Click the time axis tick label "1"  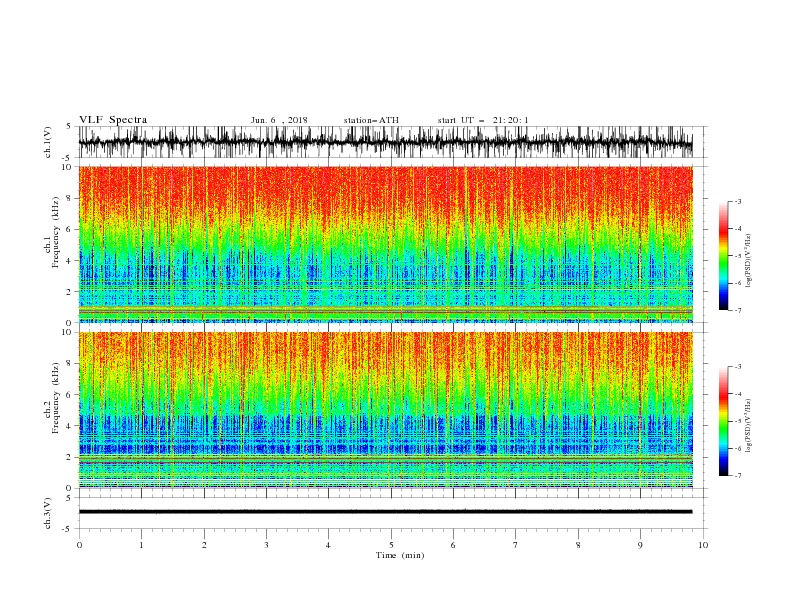tap(141, 545)
